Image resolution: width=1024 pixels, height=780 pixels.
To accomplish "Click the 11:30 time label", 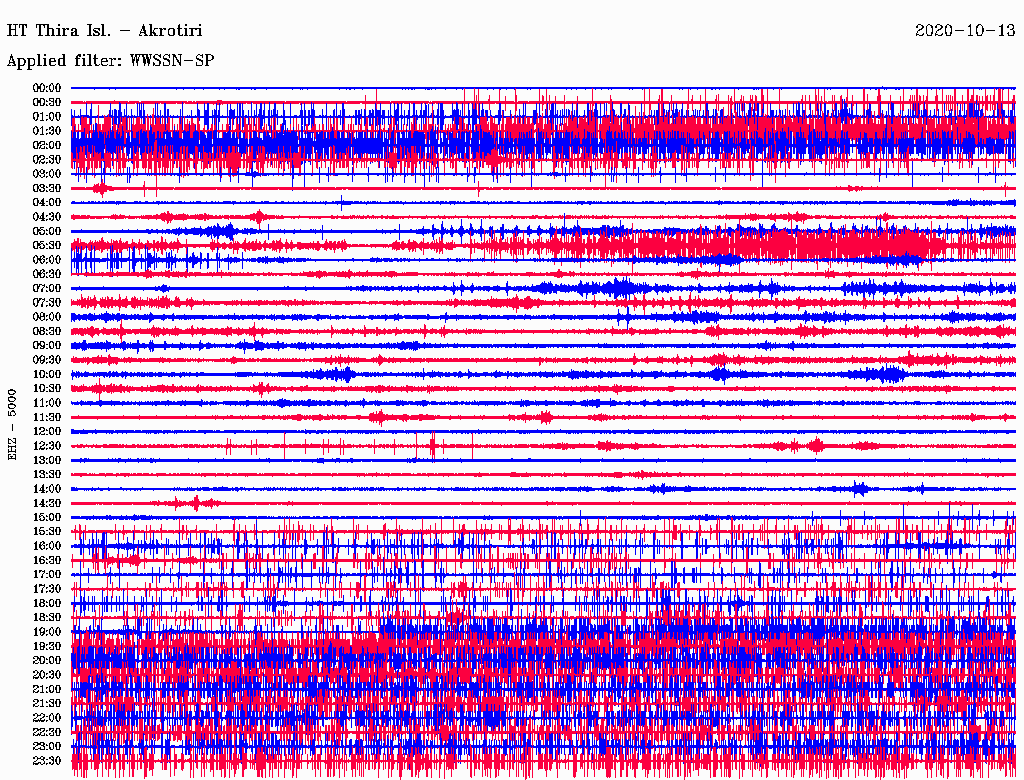I will coord(47,417).
